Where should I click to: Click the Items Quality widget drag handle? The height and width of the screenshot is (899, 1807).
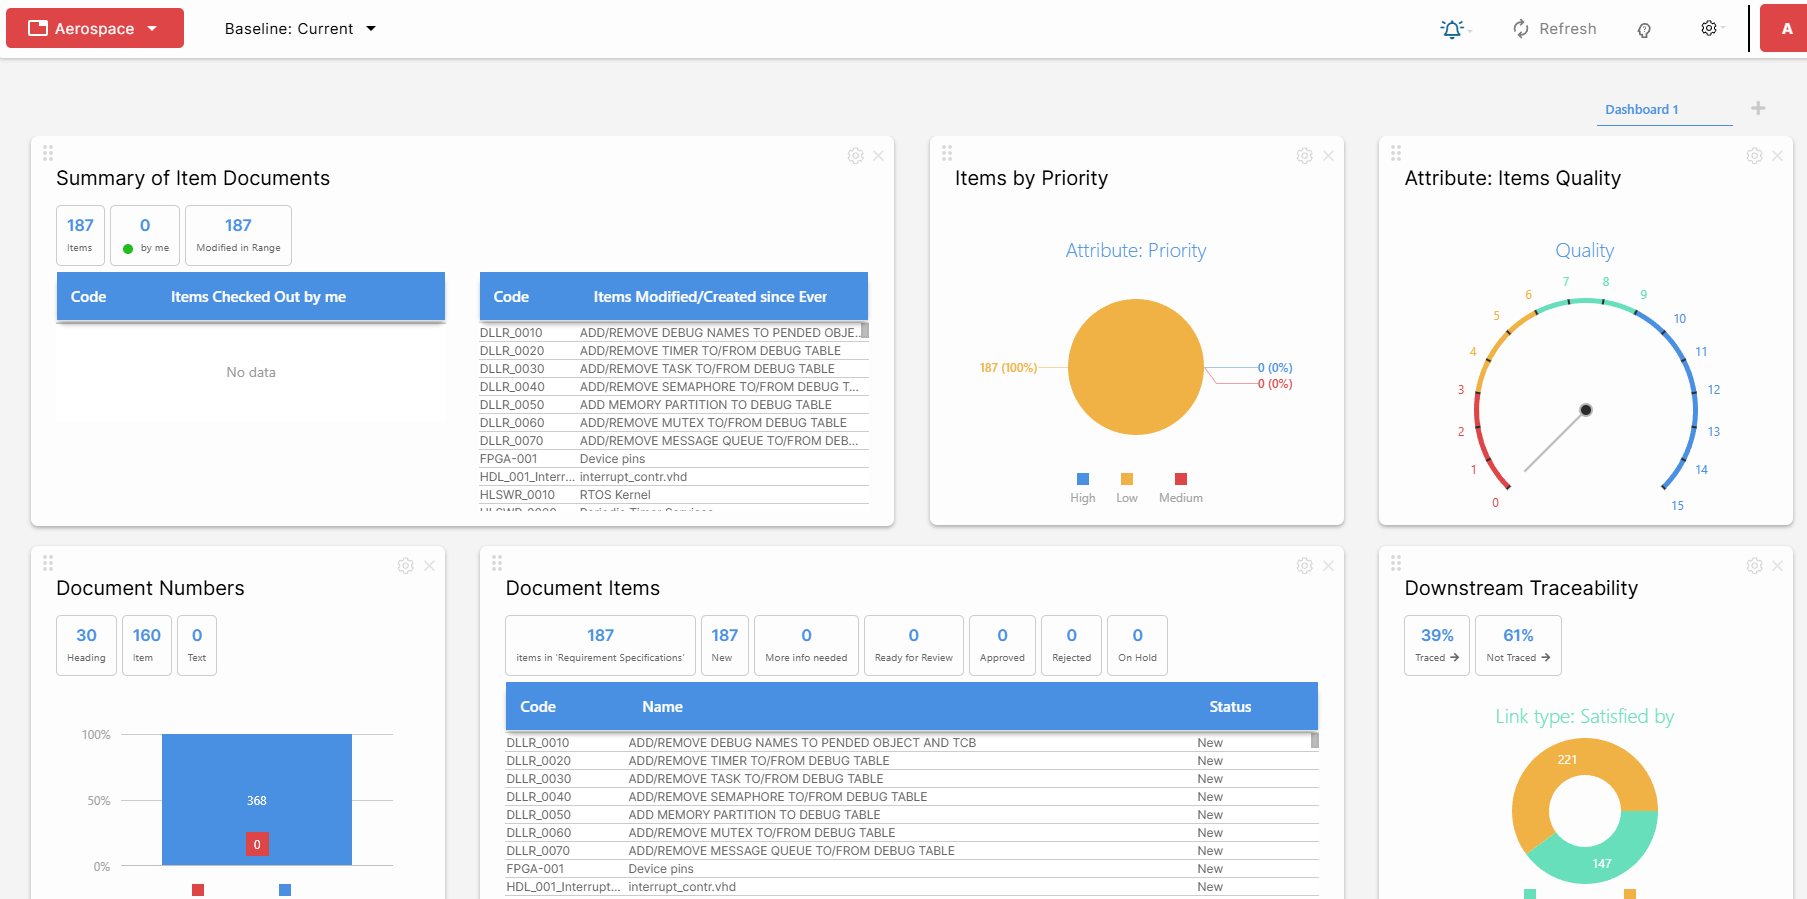(1396, 153)
